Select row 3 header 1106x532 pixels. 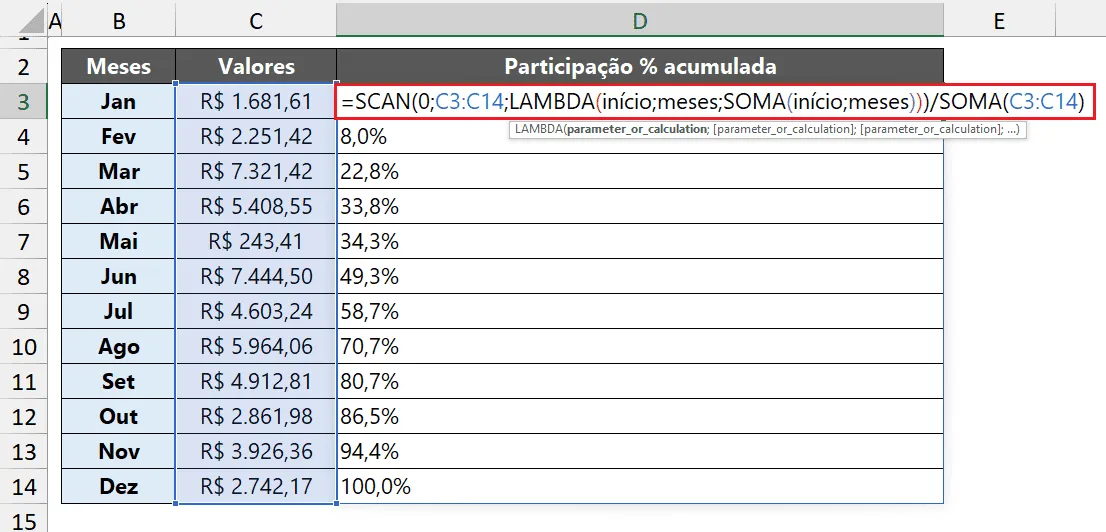23,102
